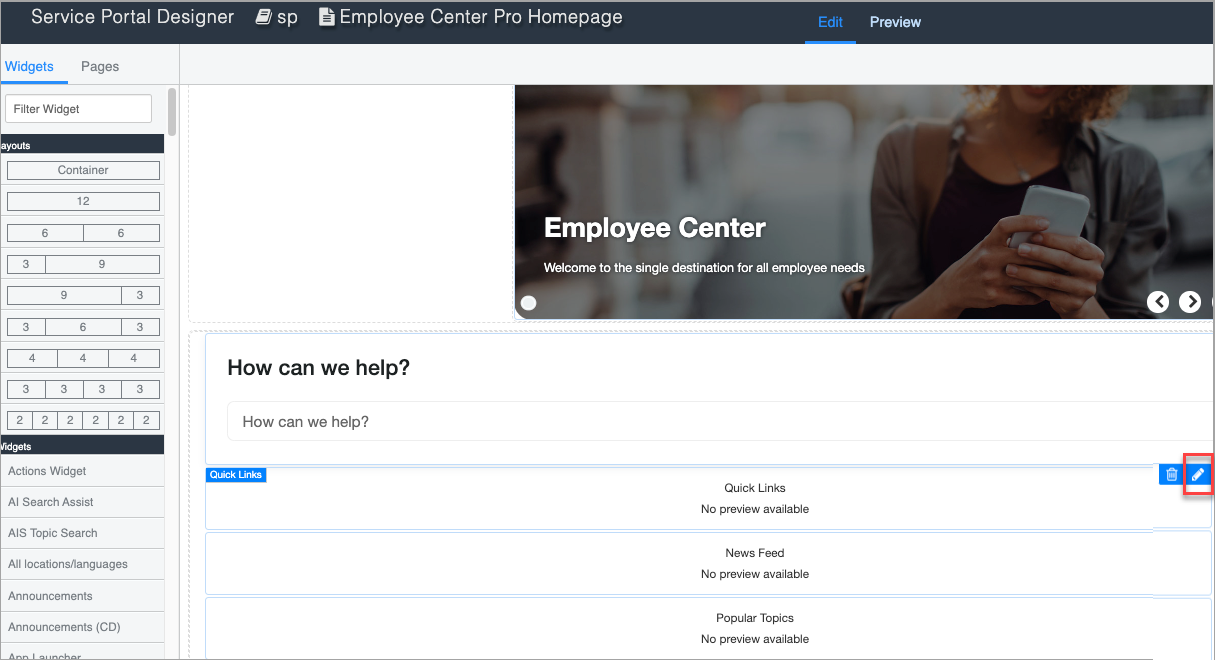Click the page document icon in header
The width and height of the screenshot is (1215, 660).
[x=326, y=17]
